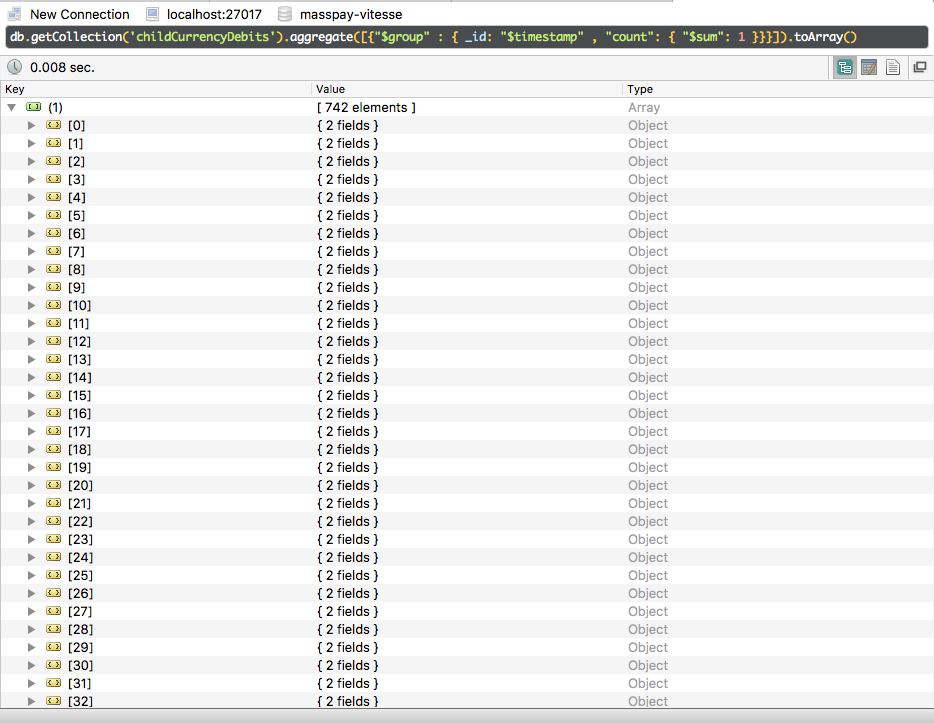Click the object icon for row [30]
This screenshot has width=934, height=723.
click(54, 665)
